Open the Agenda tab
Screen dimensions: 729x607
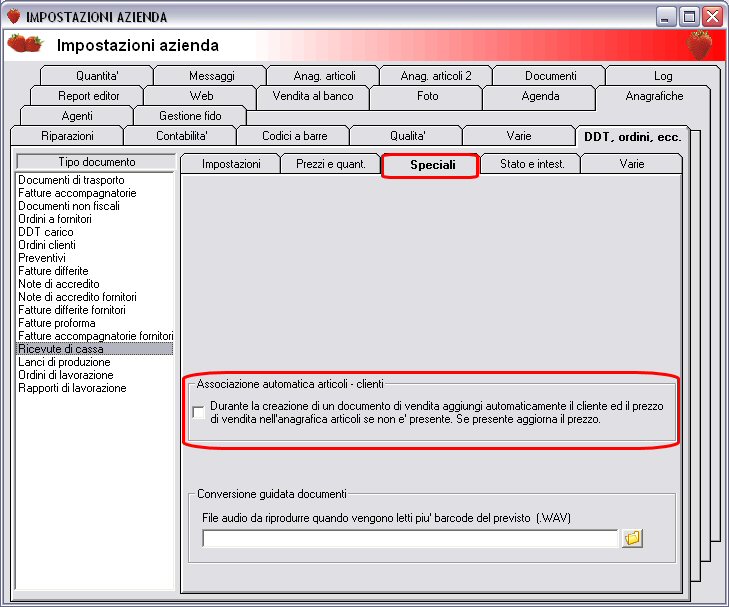click(x=540, y=96)
